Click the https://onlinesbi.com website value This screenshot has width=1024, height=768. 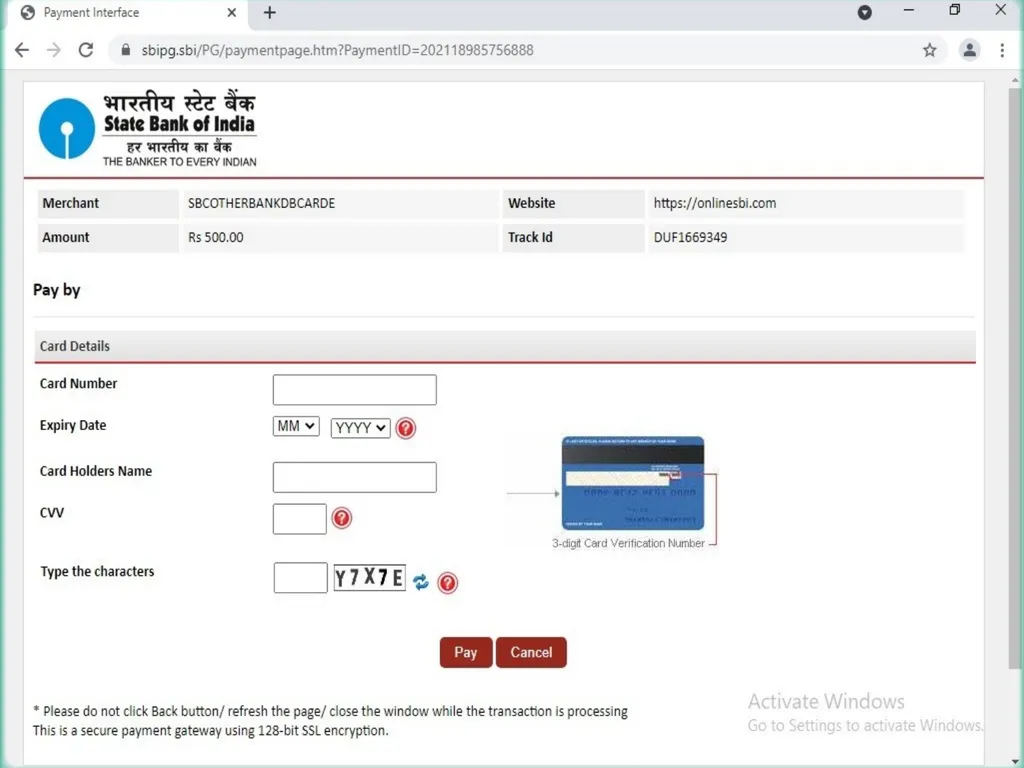pyautogui.click(x=714, y=203)
